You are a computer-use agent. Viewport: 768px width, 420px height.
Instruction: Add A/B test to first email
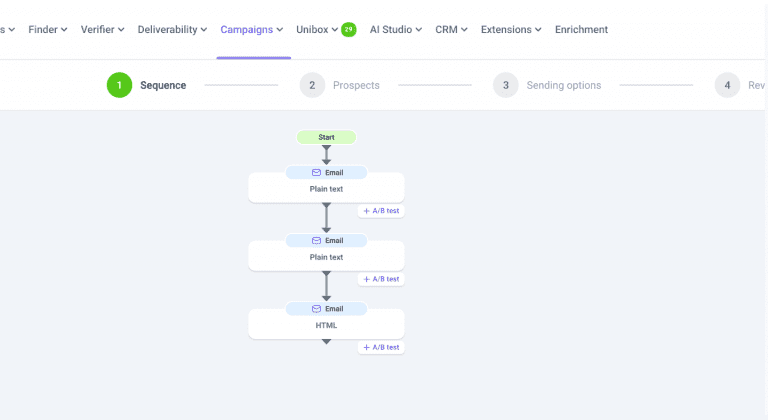pyautogui.click(x=381, y=211)
